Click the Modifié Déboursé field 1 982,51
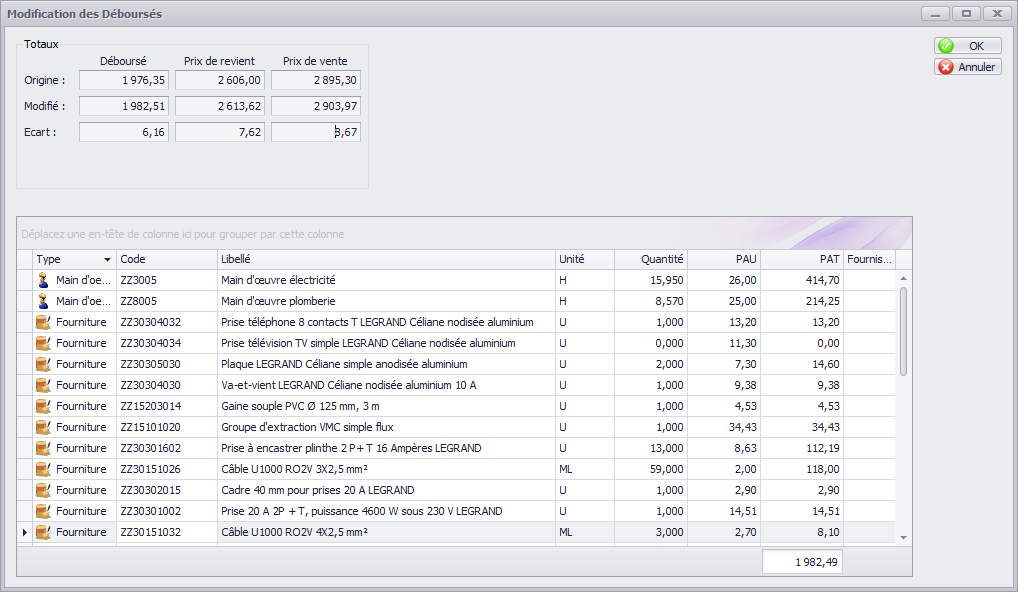The image size is (1018, 592). click(124, 106)
